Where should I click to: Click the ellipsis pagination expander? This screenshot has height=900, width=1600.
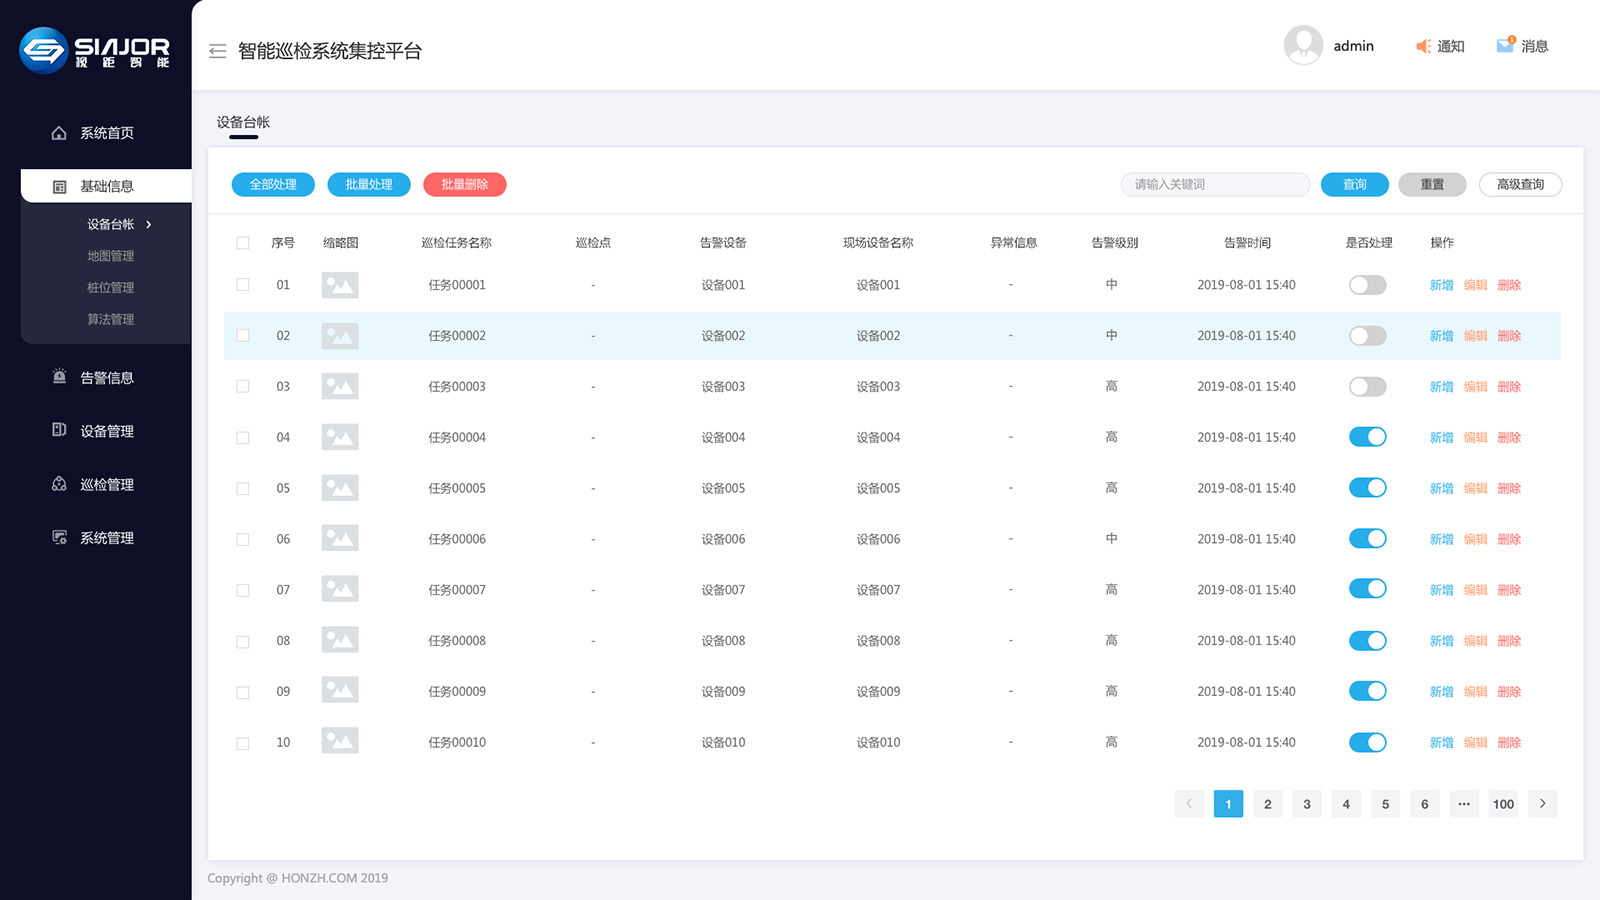[1463, 803]
